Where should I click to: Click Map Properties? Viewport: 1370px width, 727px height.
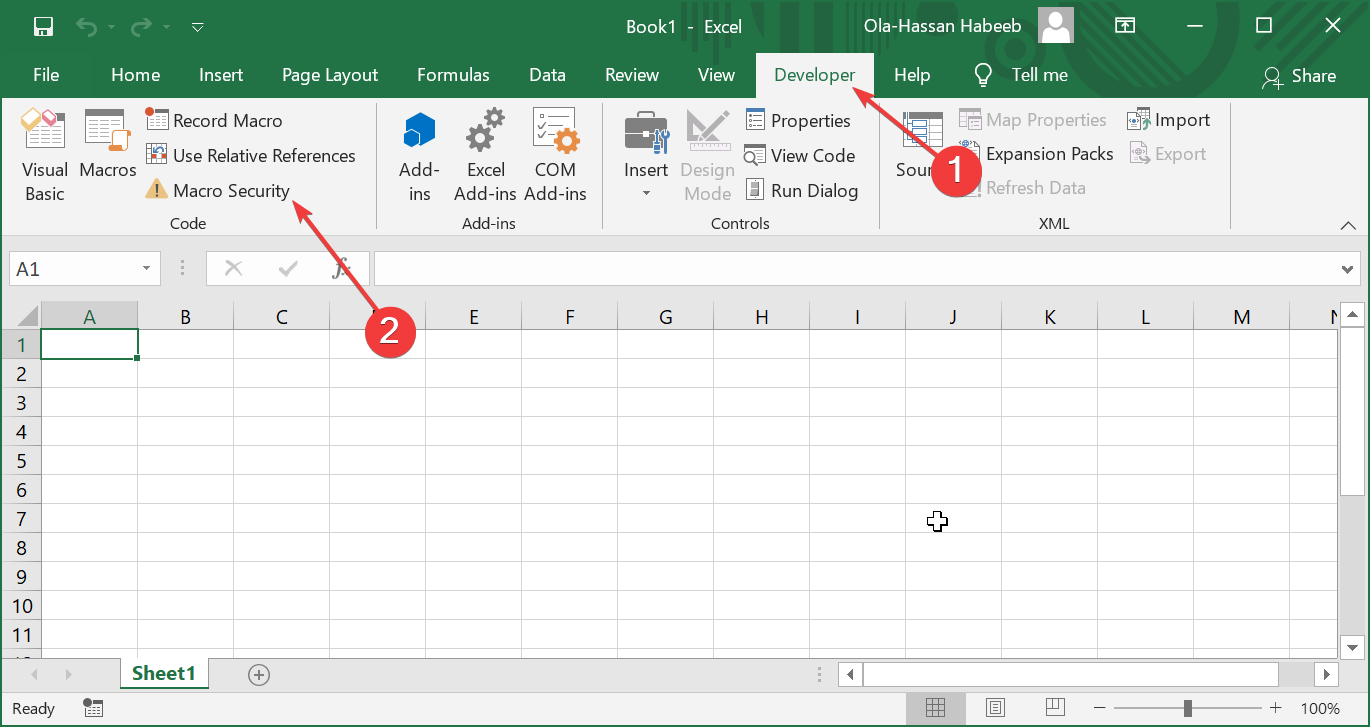point(1033,120)
